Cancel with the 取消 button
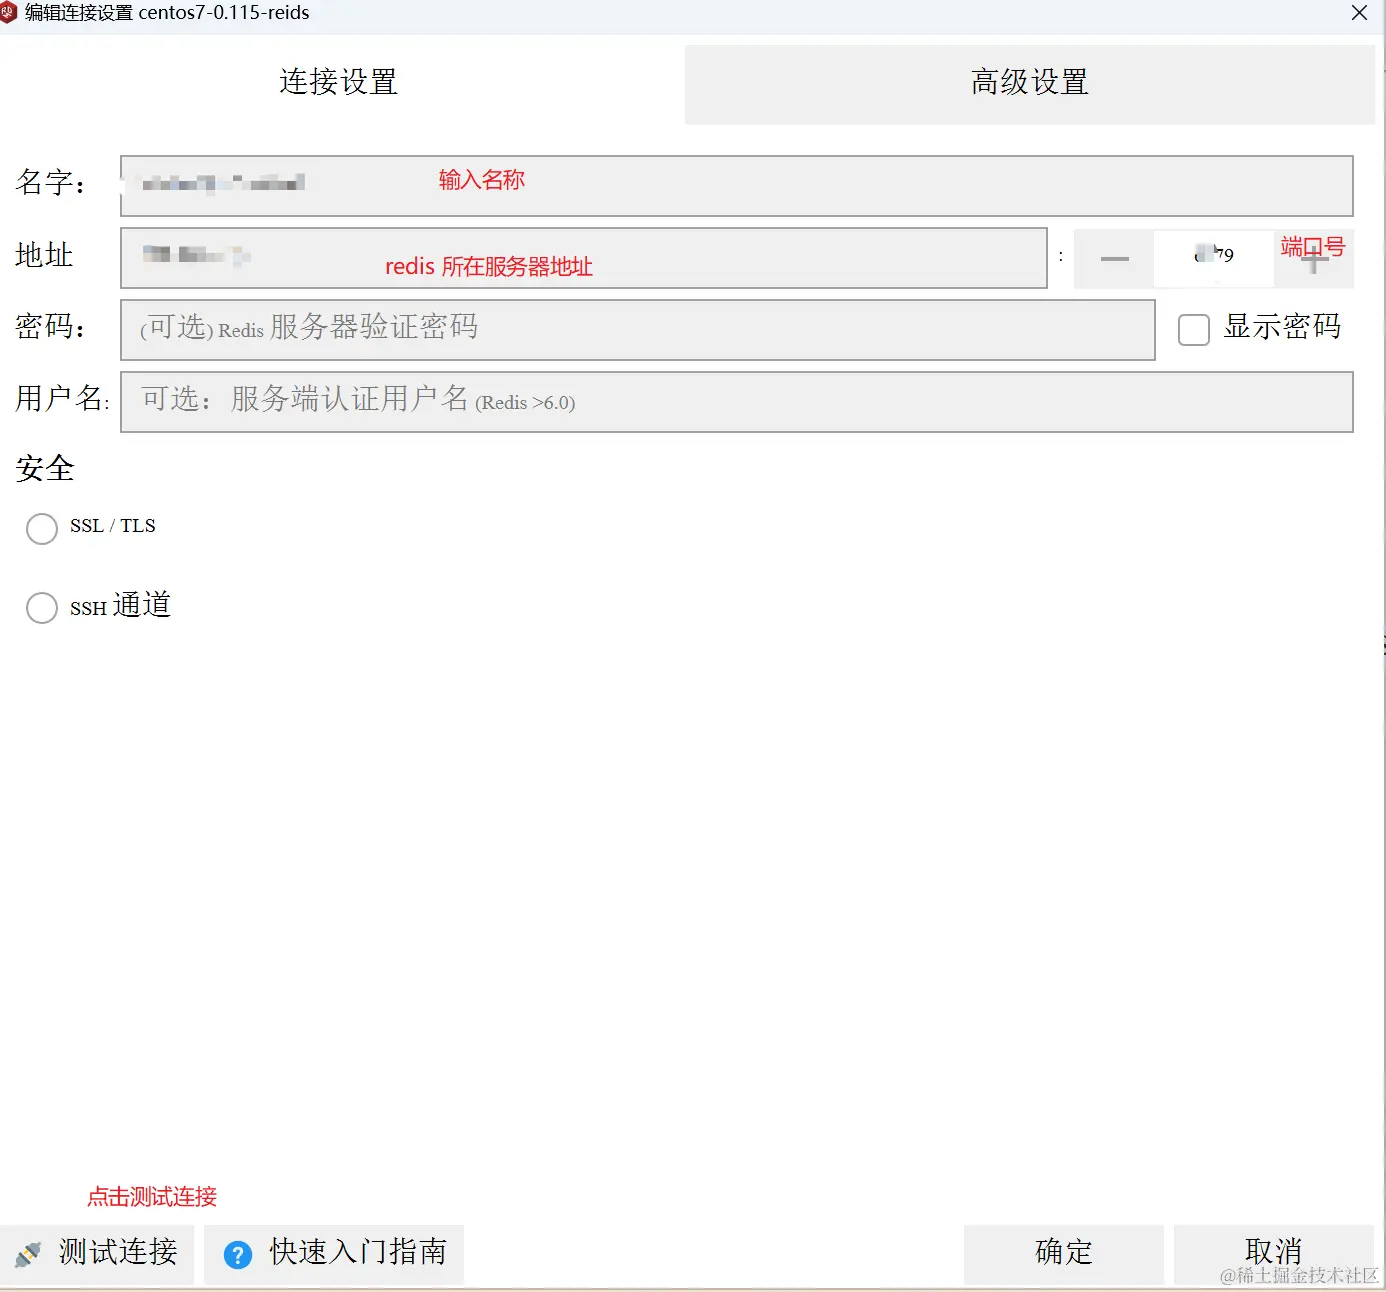This screenshot has height=1292, width=1386. click(1274, 1254)
